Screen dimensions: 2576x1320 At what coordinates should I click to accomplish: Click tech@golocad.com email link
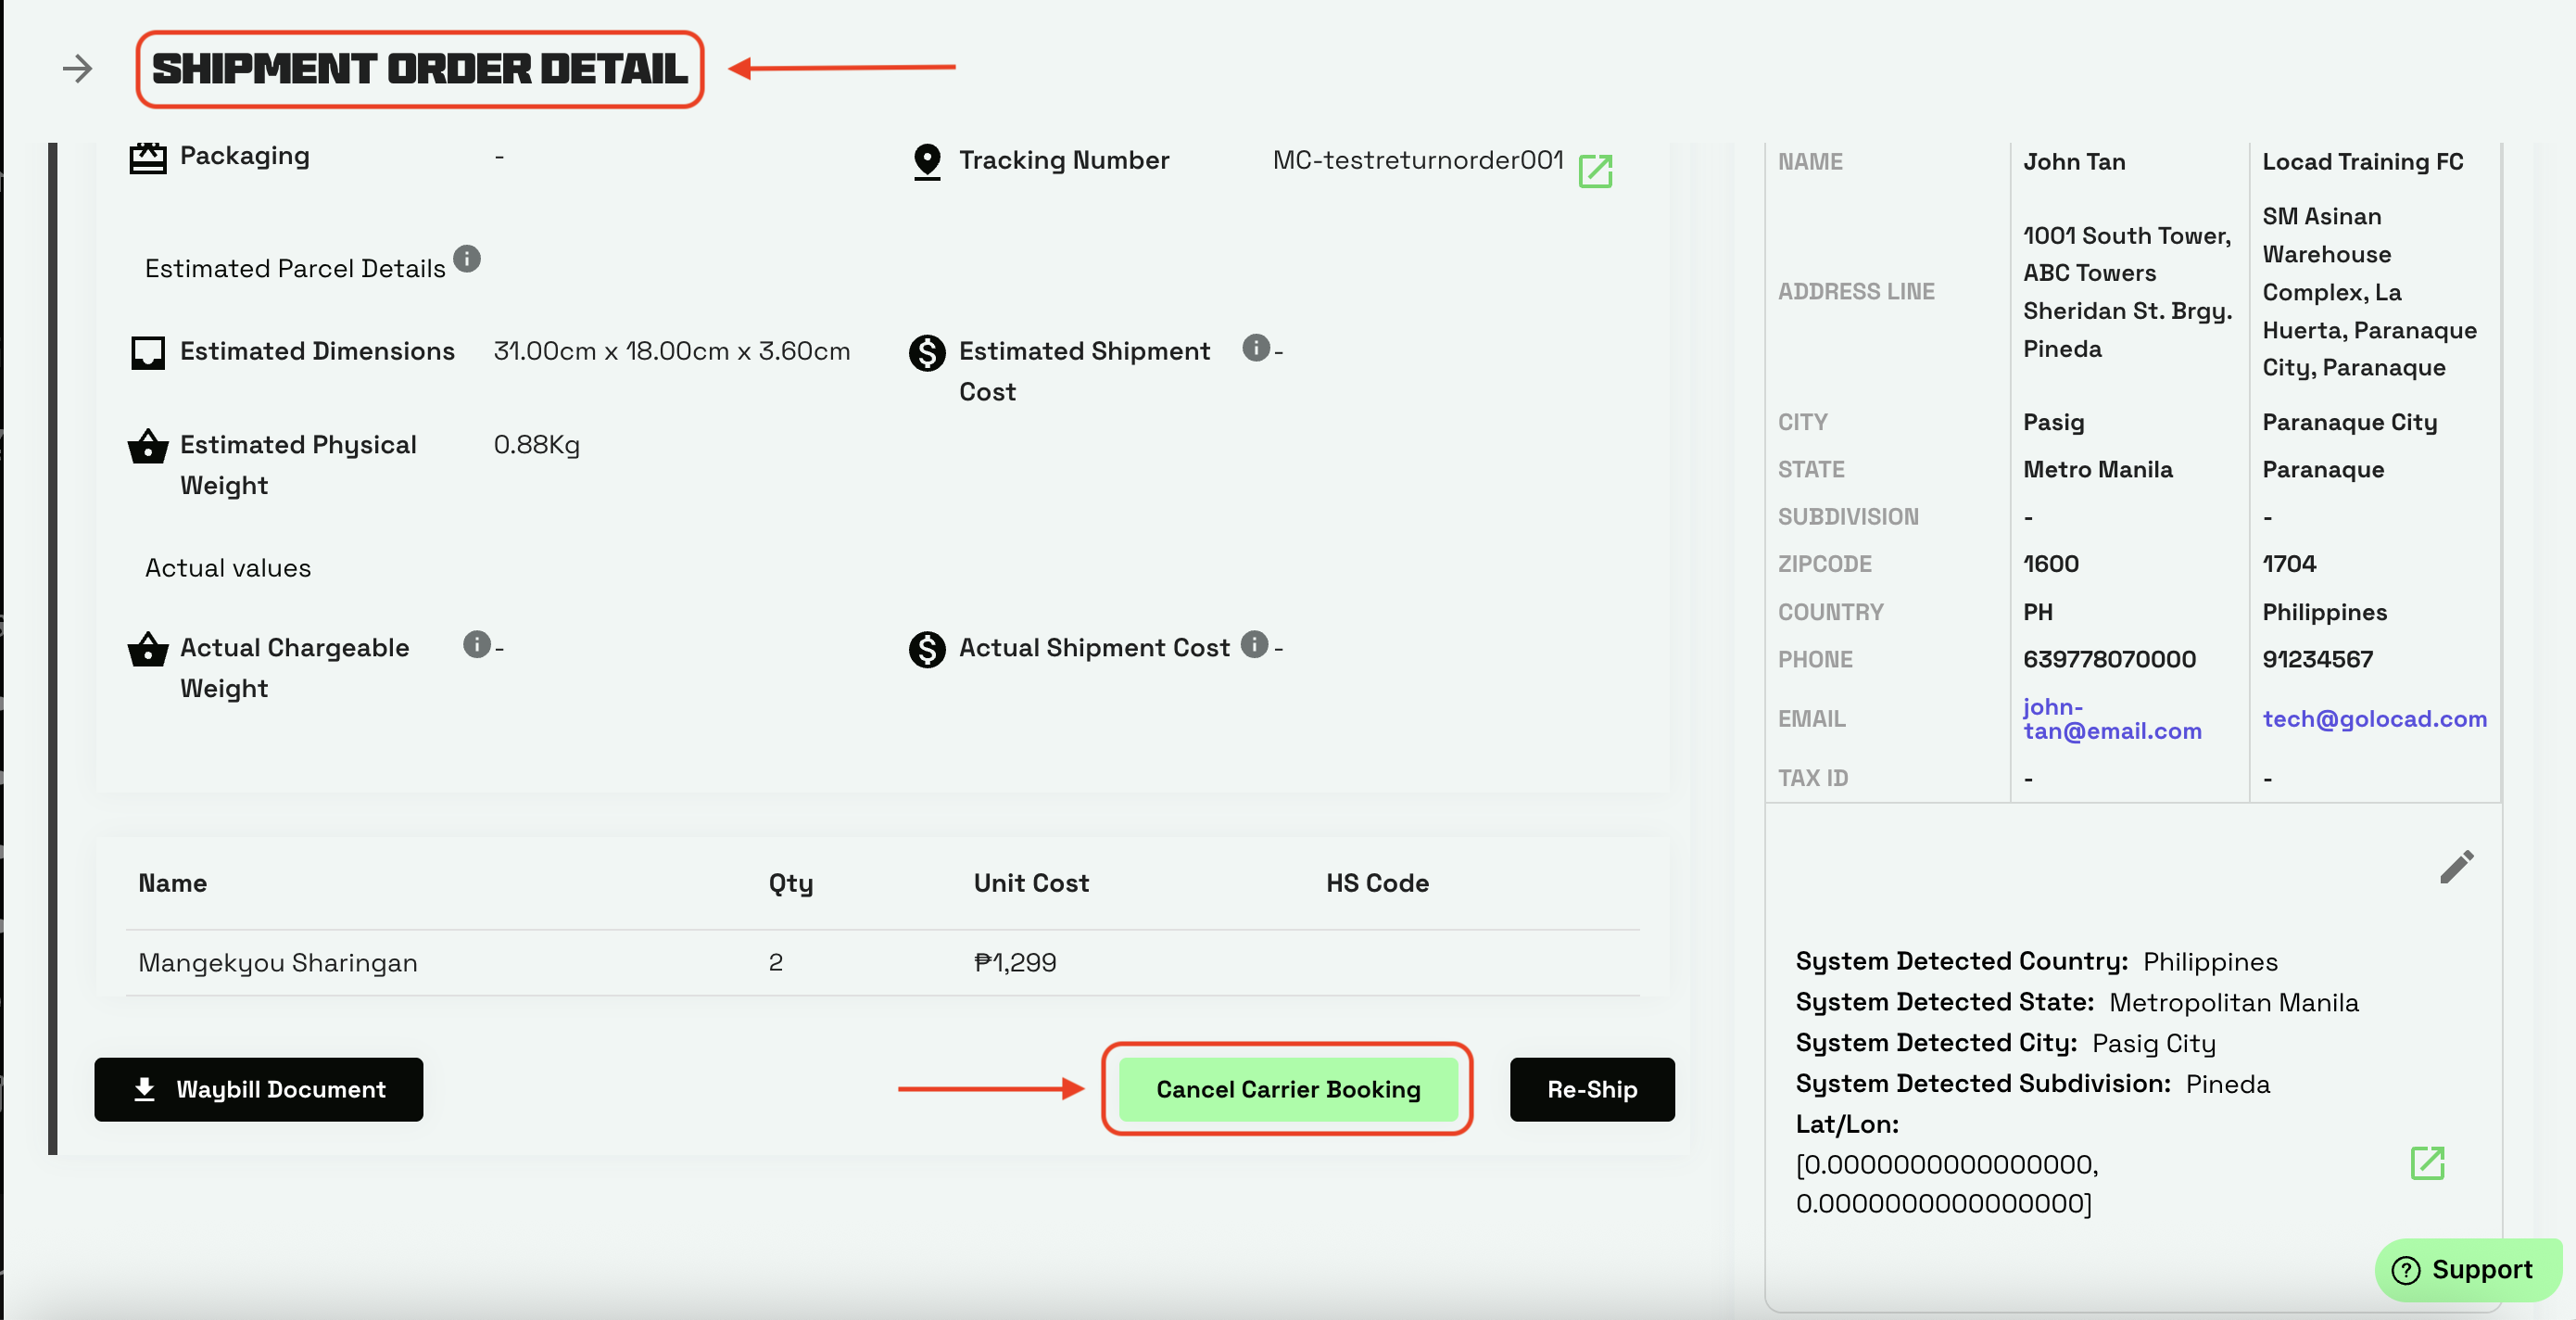coord(2374,719)
